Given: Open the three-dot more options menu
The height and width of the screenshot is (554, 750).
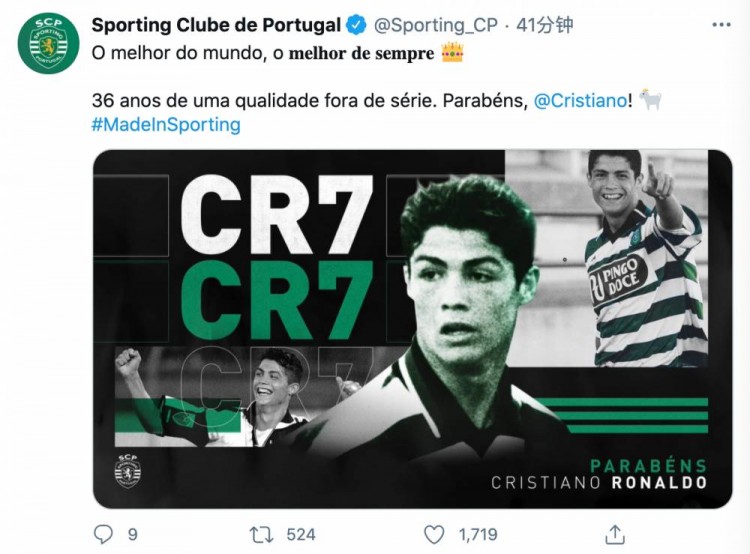Looking at the screenshot, I should pyautogui.click(x=721, y=25).
